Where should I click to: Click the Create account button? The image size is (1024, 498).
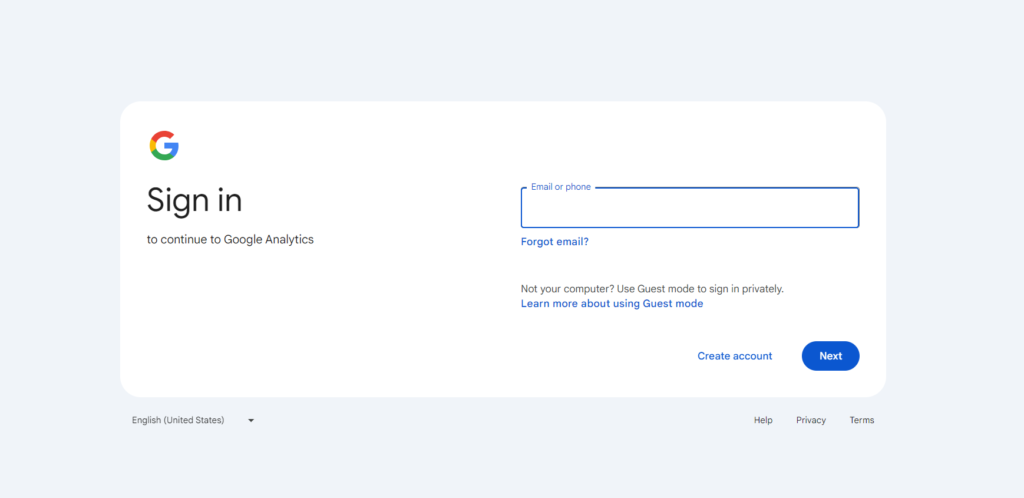point(734,356)
